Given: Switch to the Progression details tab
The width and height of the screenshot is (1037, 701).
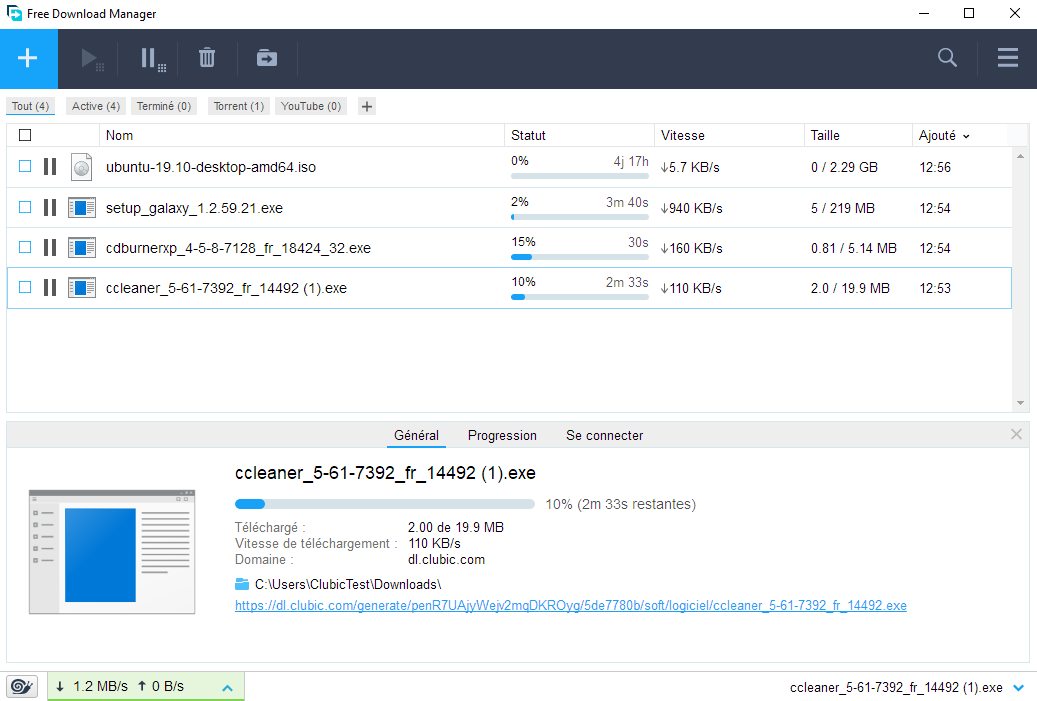Looking at the screenshot, I should [x=502, y=435].
